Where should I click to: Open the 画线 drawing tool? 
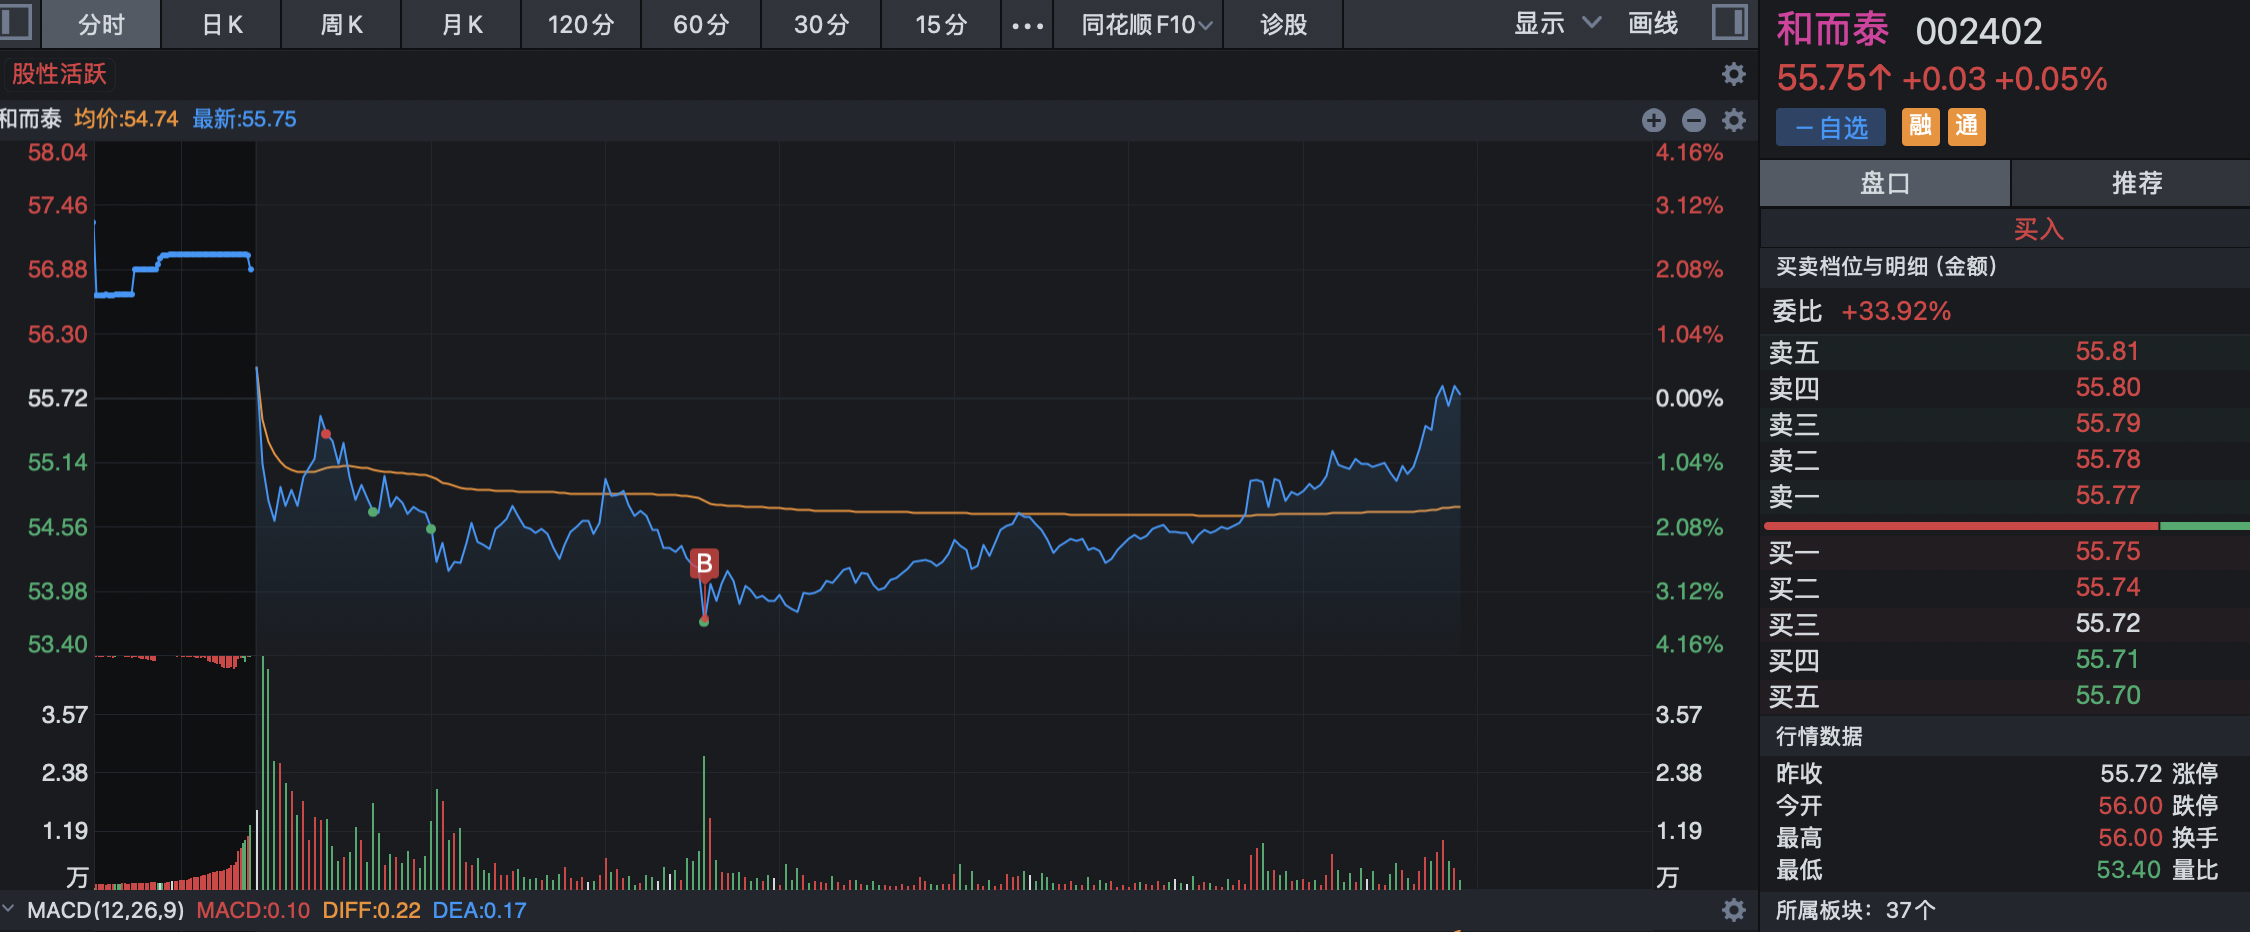coord(1653,24)
